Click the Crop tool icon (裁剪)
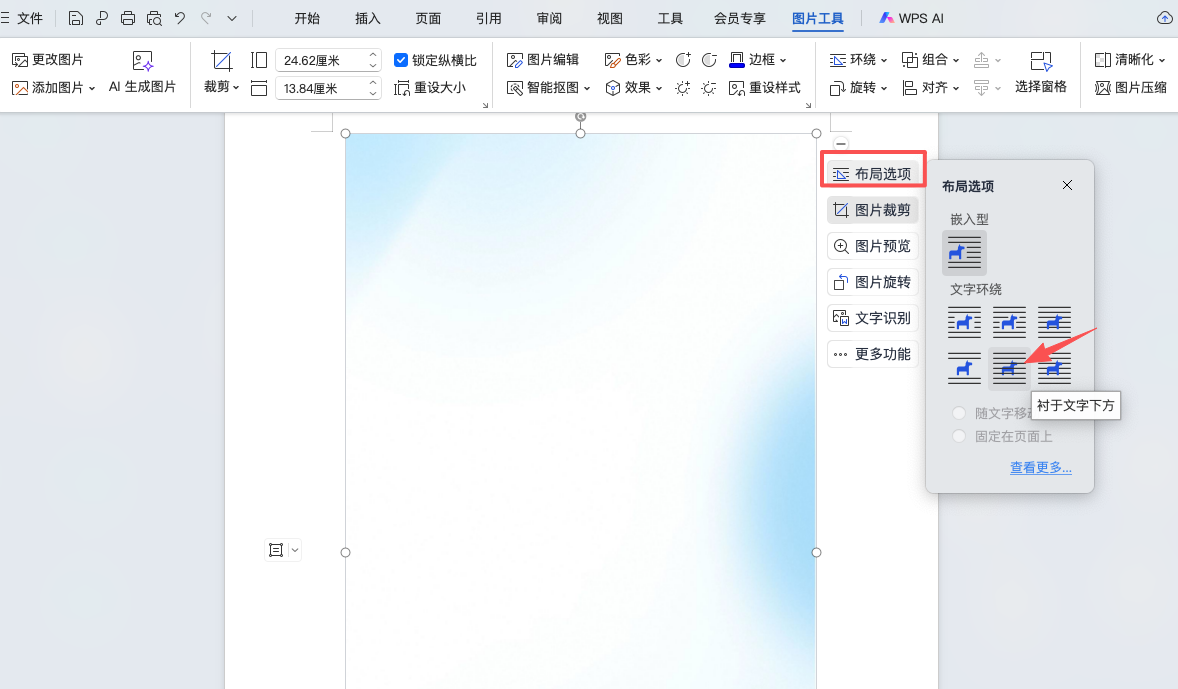 tap(222, 60)
